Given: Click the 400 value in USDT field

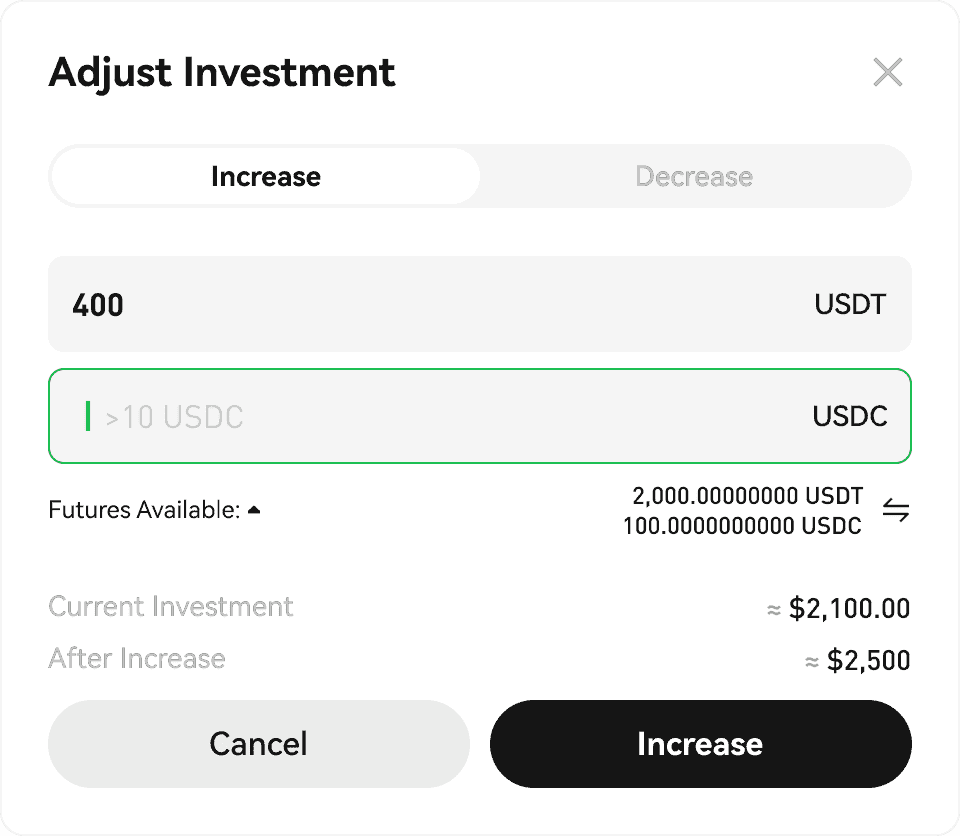Looking at the screenshot, I should [x=98, y=305].
